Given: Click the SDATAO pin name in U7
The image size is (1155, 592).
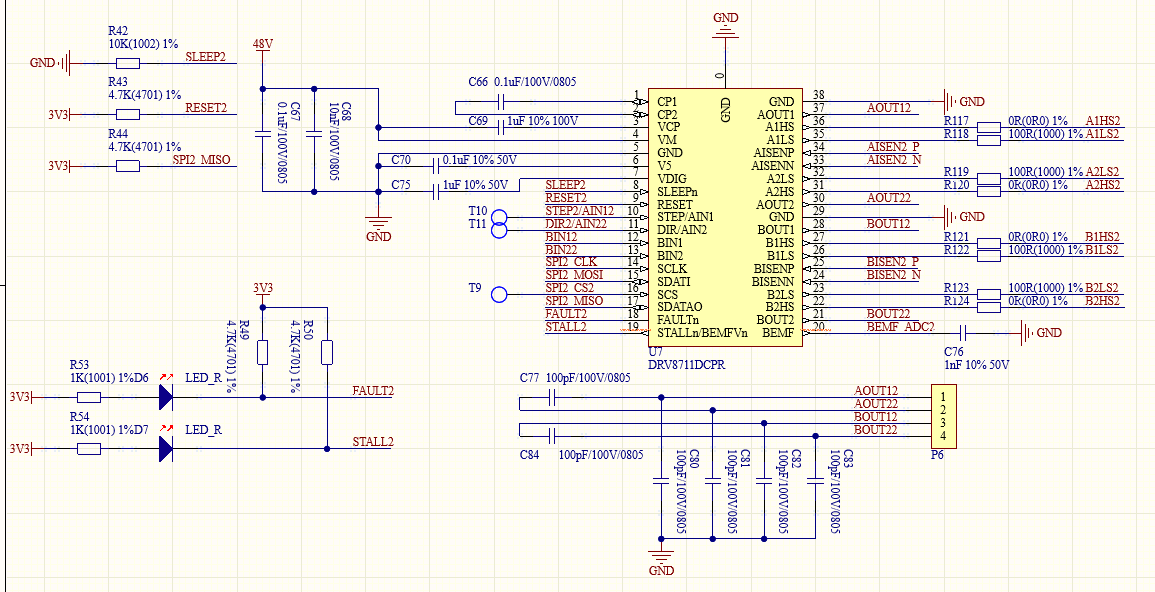Looking at the screenshot, I should [x=680, y=306].
